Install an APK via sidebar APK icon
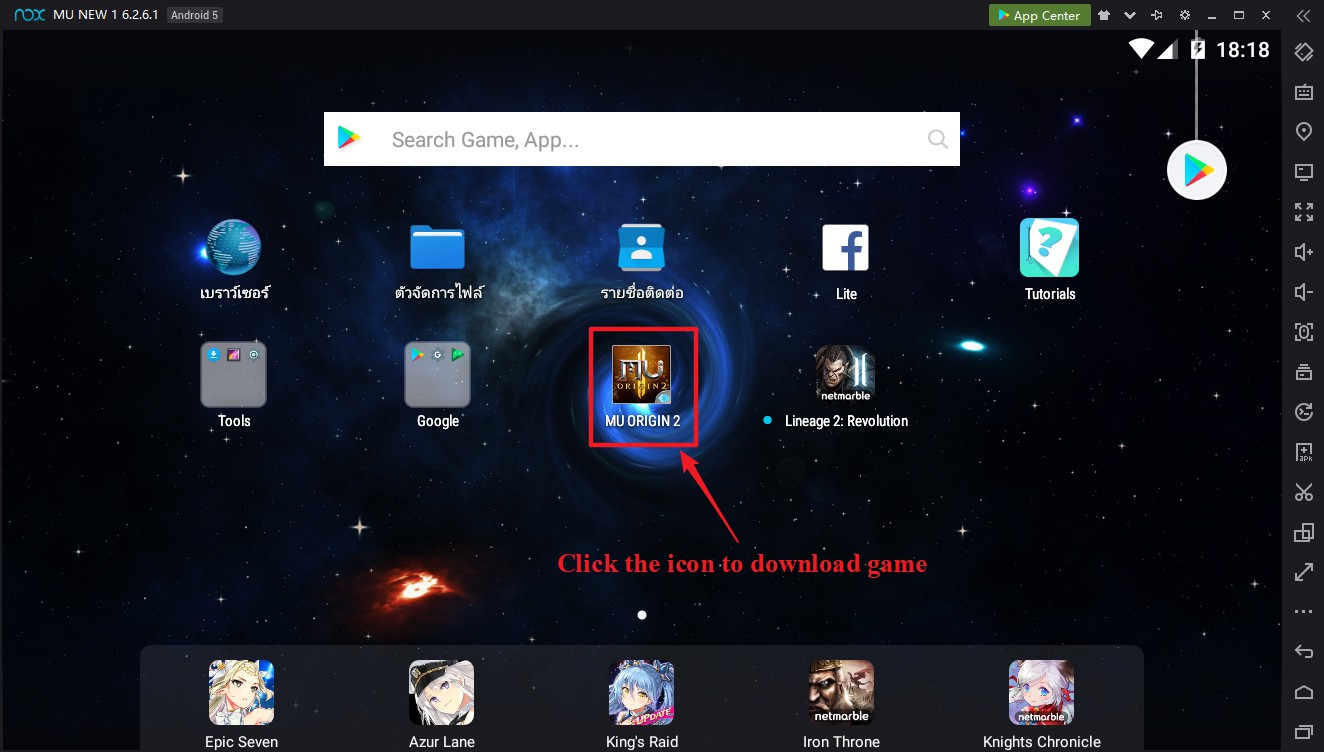The height and width of the screenshot is (752, 1324). coord(1303,452)
